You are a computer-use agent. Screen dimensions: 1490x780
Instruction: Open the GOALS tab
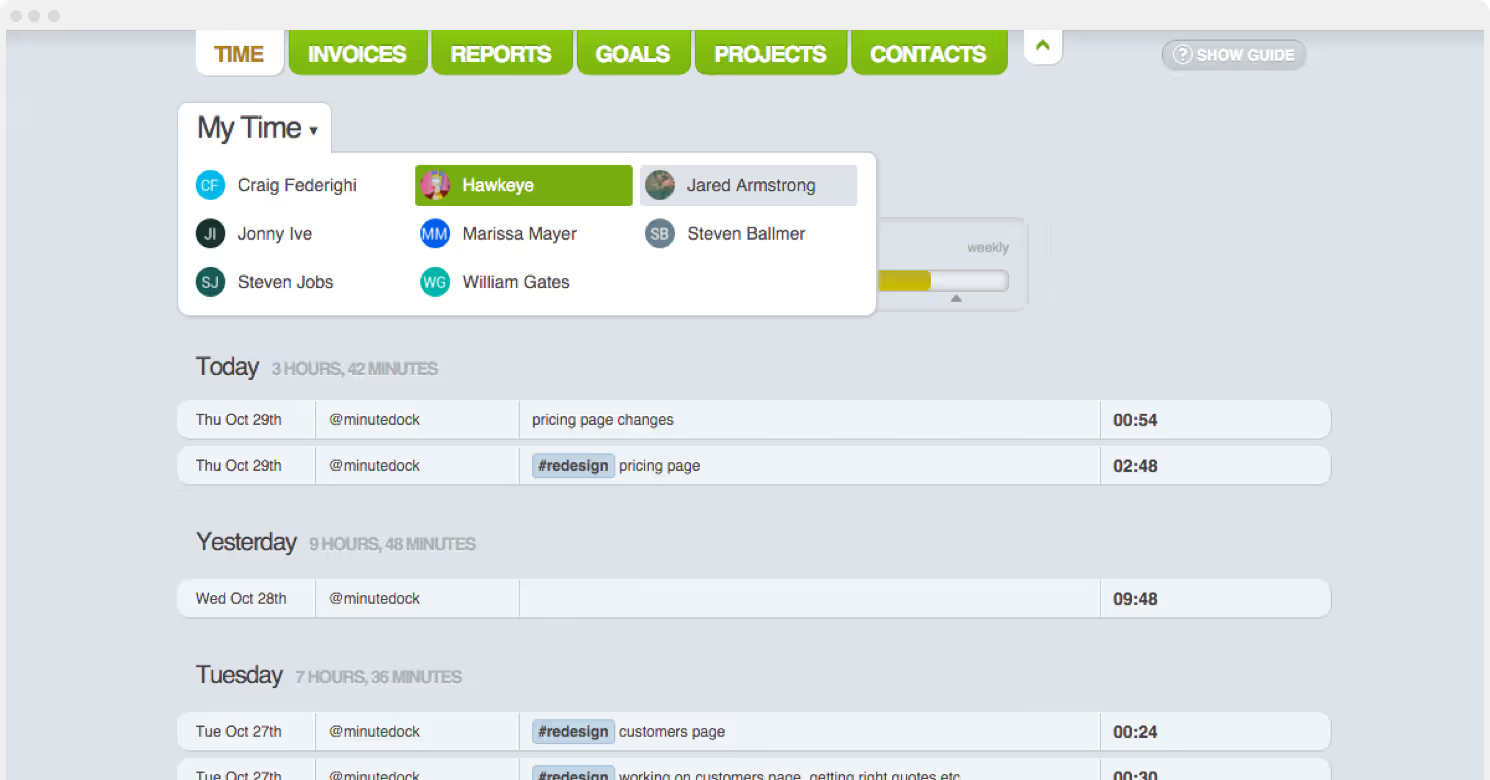click(x=633, y=53)
